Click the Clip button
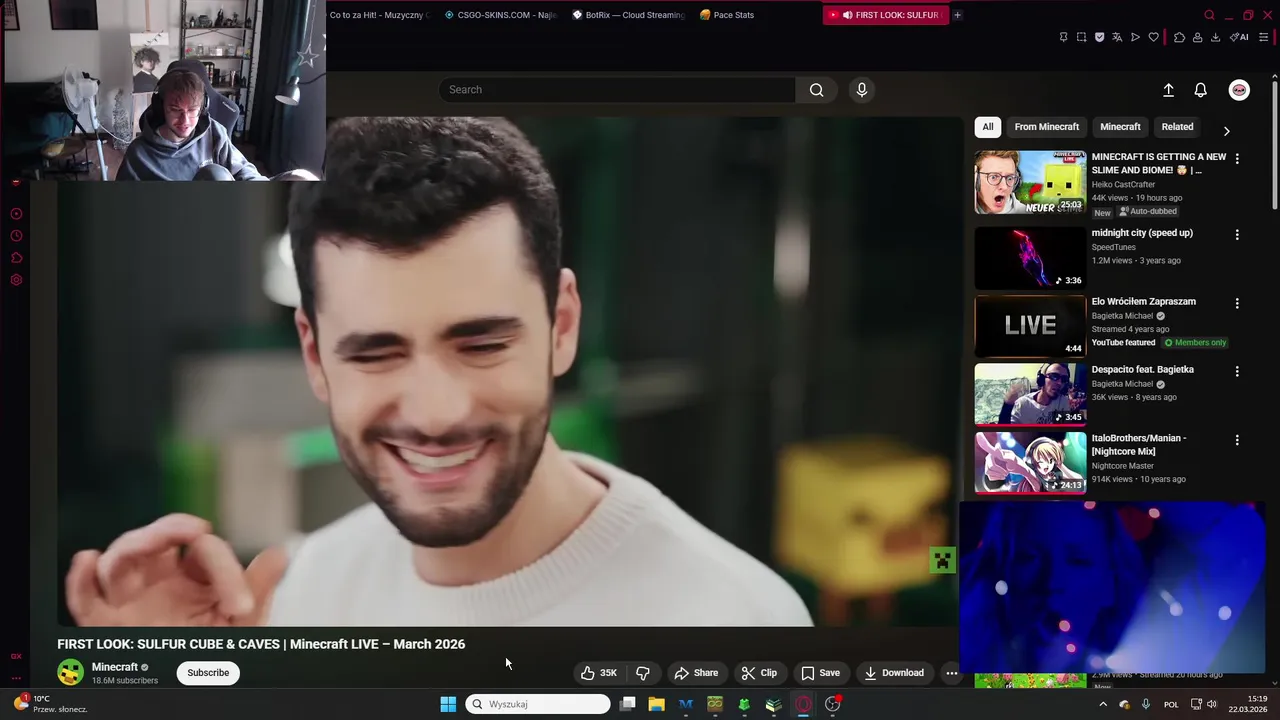Image resolution: width=1280 pixels, height=720 pixels. [759, 673]
